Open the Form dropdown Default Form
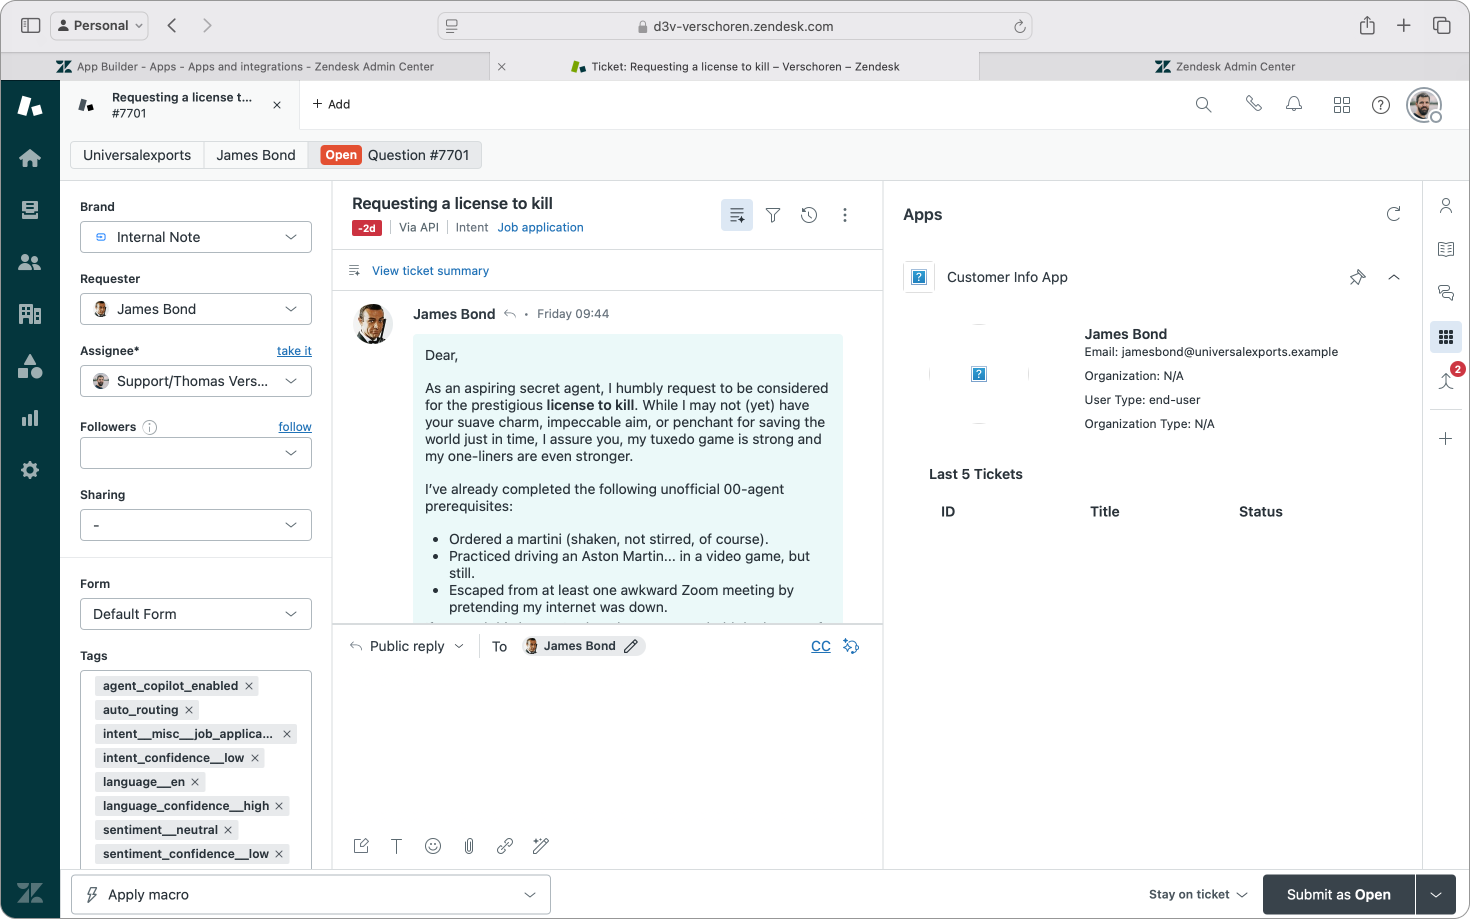Viewport: 1470px width, 919px height. (196, 614)
